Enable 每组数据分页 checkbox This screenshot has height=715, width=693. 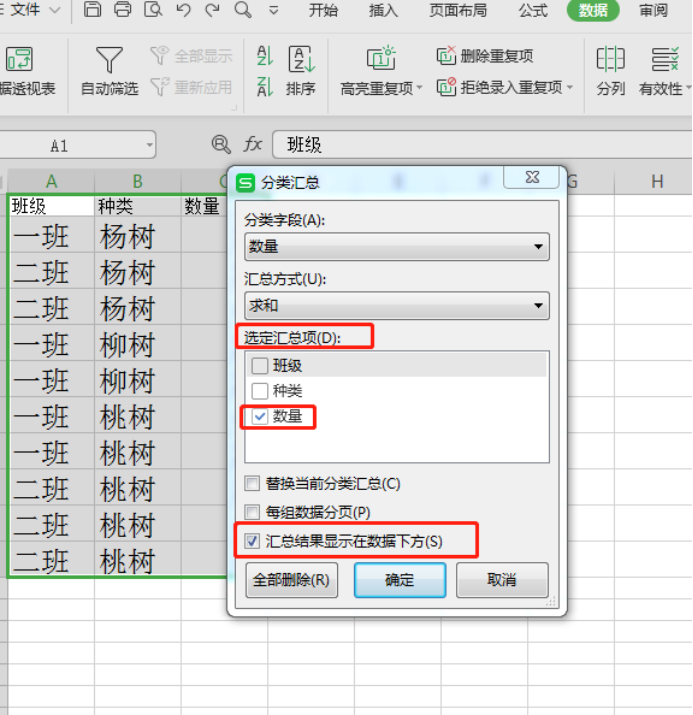[252, 512]
